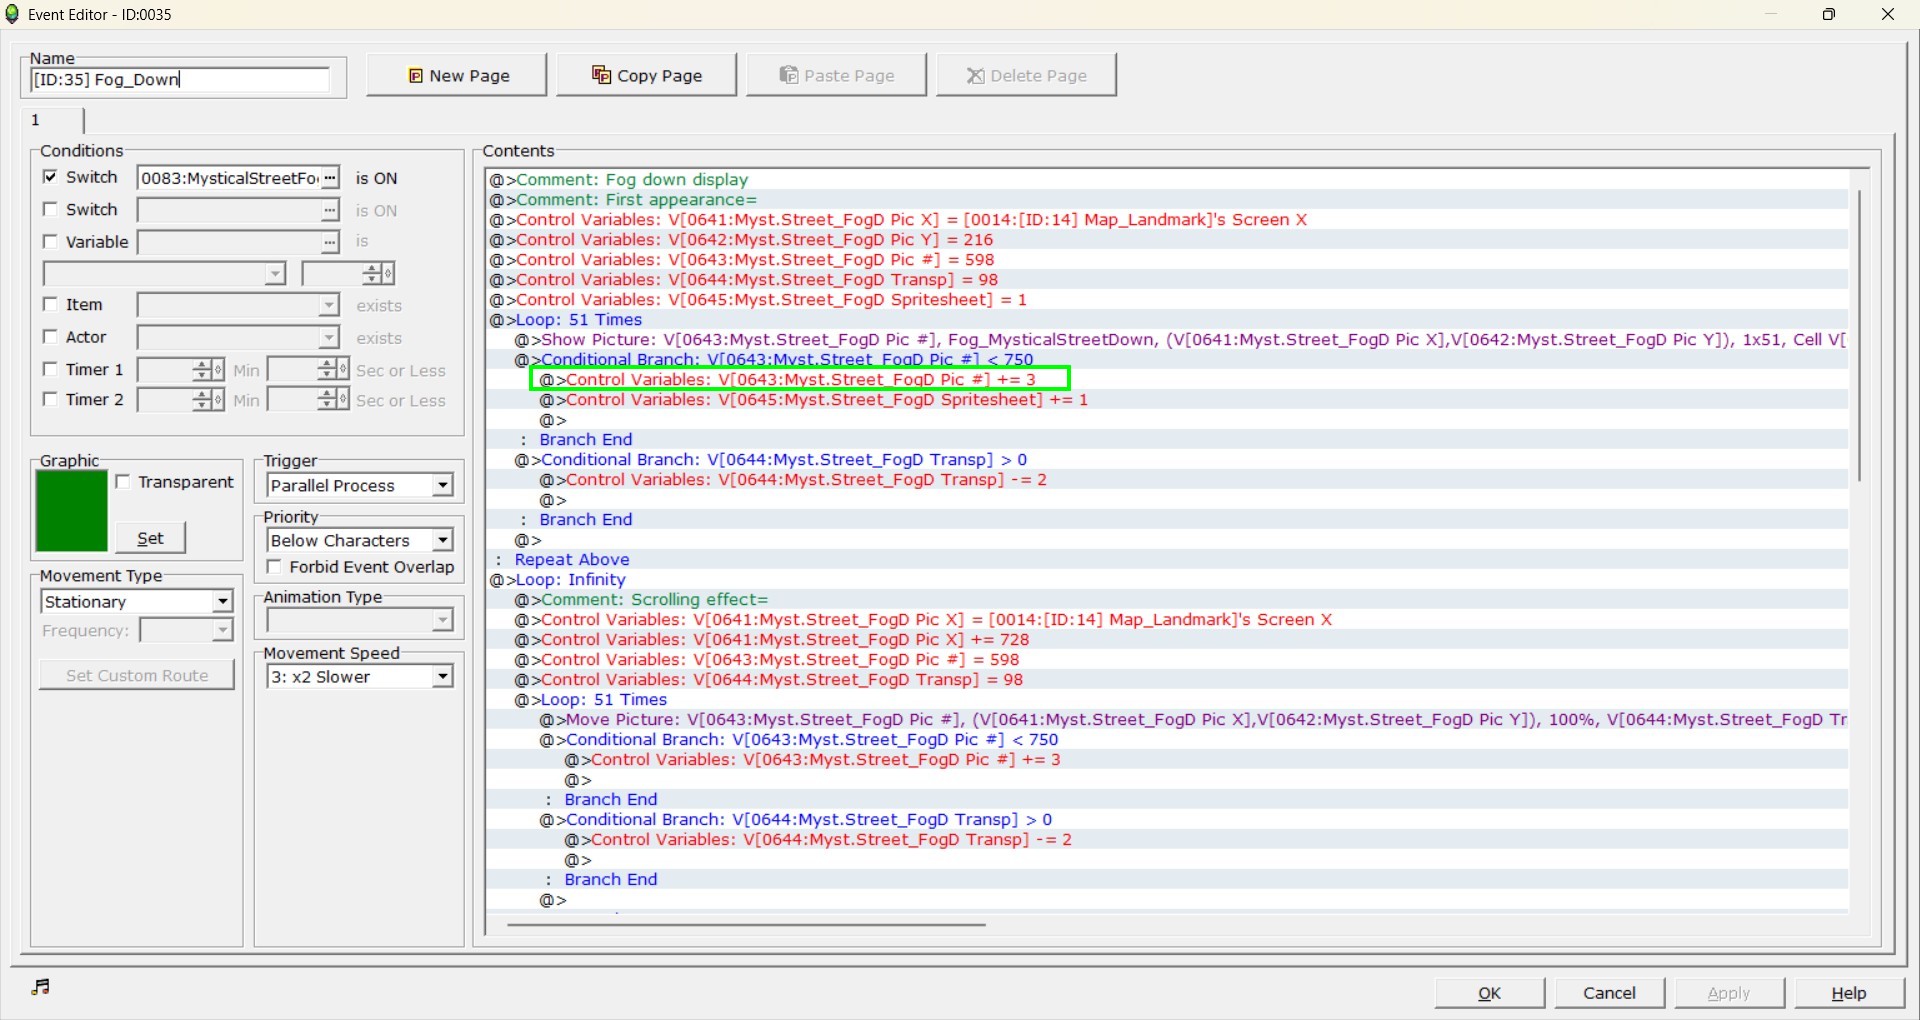The width and height of the screenshot is (1920, 1020).
Task: Select the 'Comment: Scrolling effect=' line
Action: click(x=1167, y=600)
